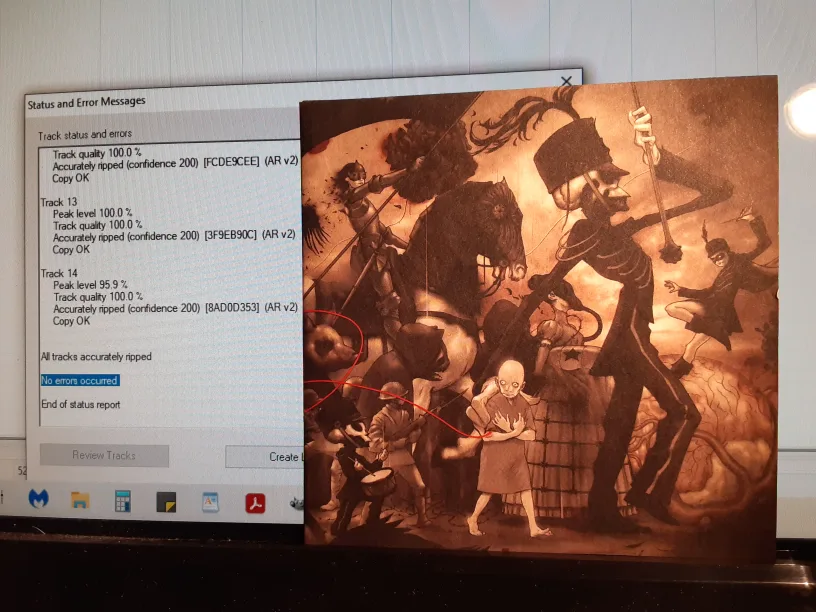The height and width of the screenshot is (612, 816).
Task: Click the End of status report text
Action: (80, 404)
